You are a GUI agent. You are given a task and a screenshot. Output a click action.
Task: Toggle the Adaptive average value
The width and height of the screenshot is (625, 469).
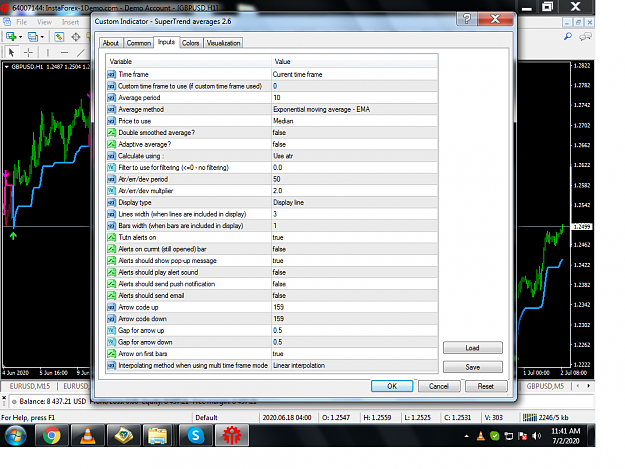point(355,144)
